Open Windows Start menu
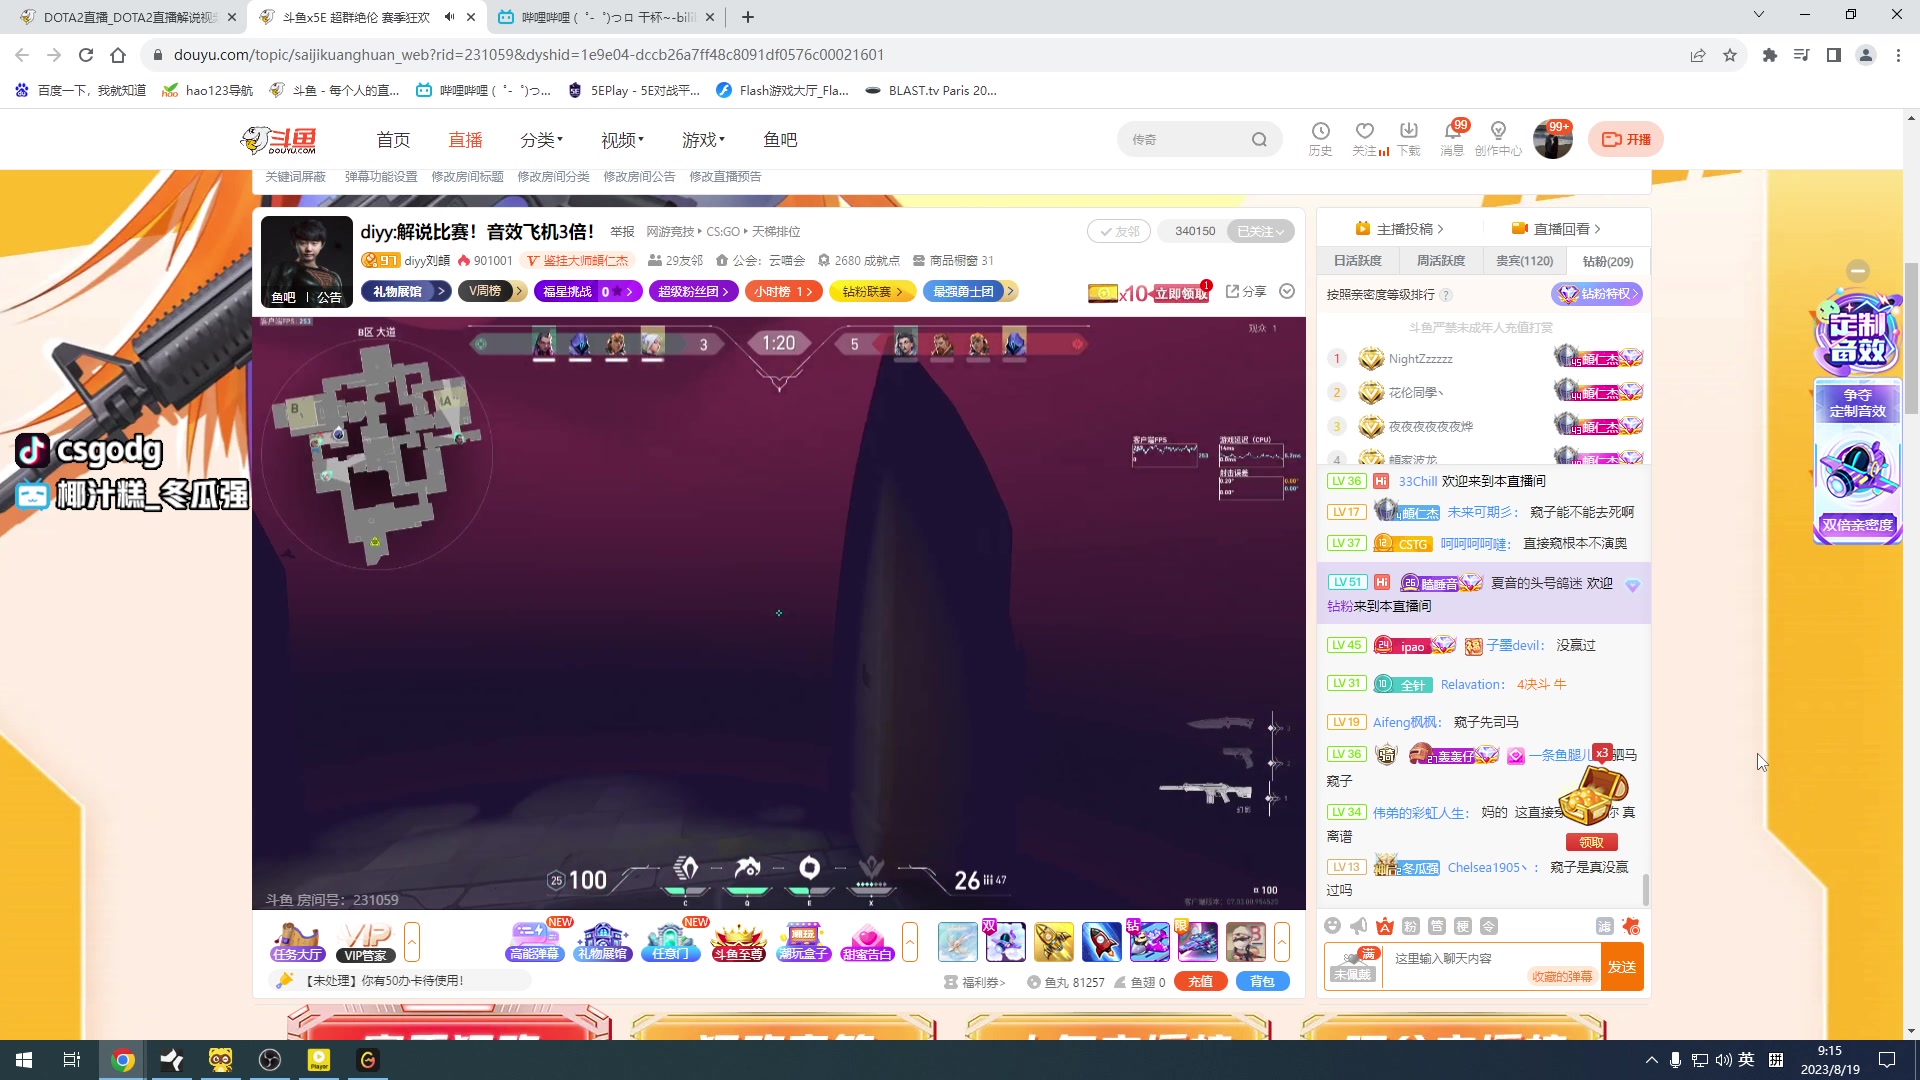Screen dimensions: 1920x1080 tap(24, 1060)
